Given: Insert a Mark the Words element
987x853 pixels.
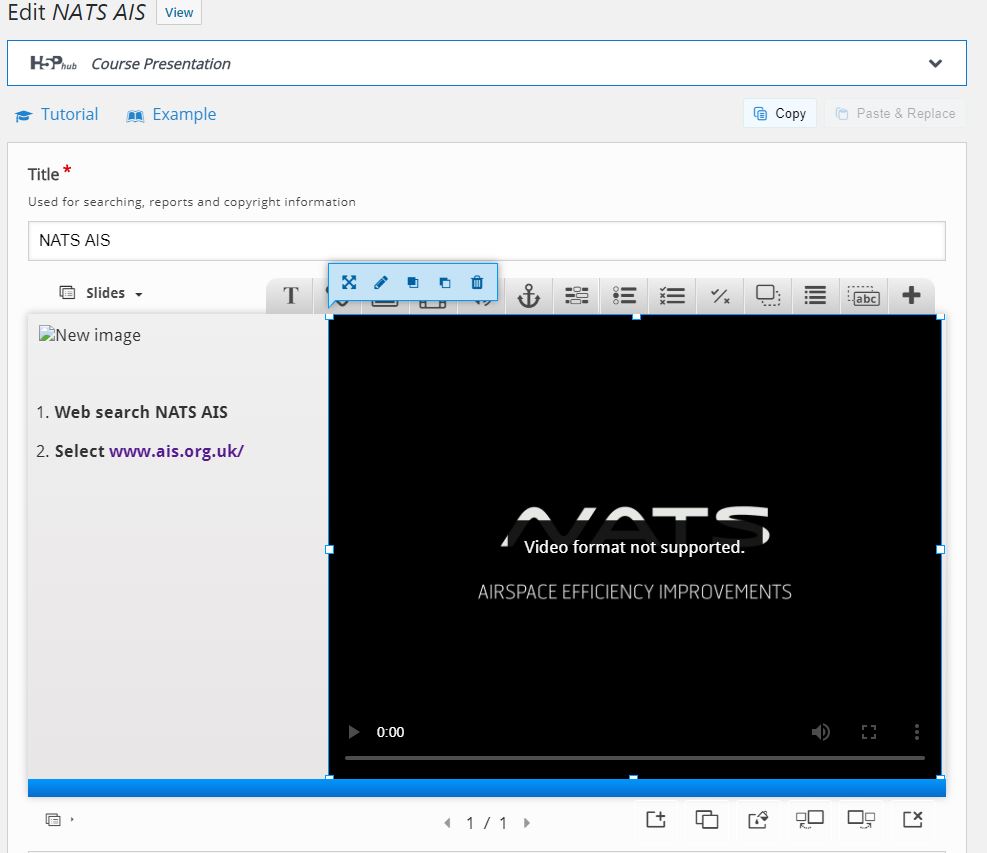Looking at the screenshot, I should (863, 295).
